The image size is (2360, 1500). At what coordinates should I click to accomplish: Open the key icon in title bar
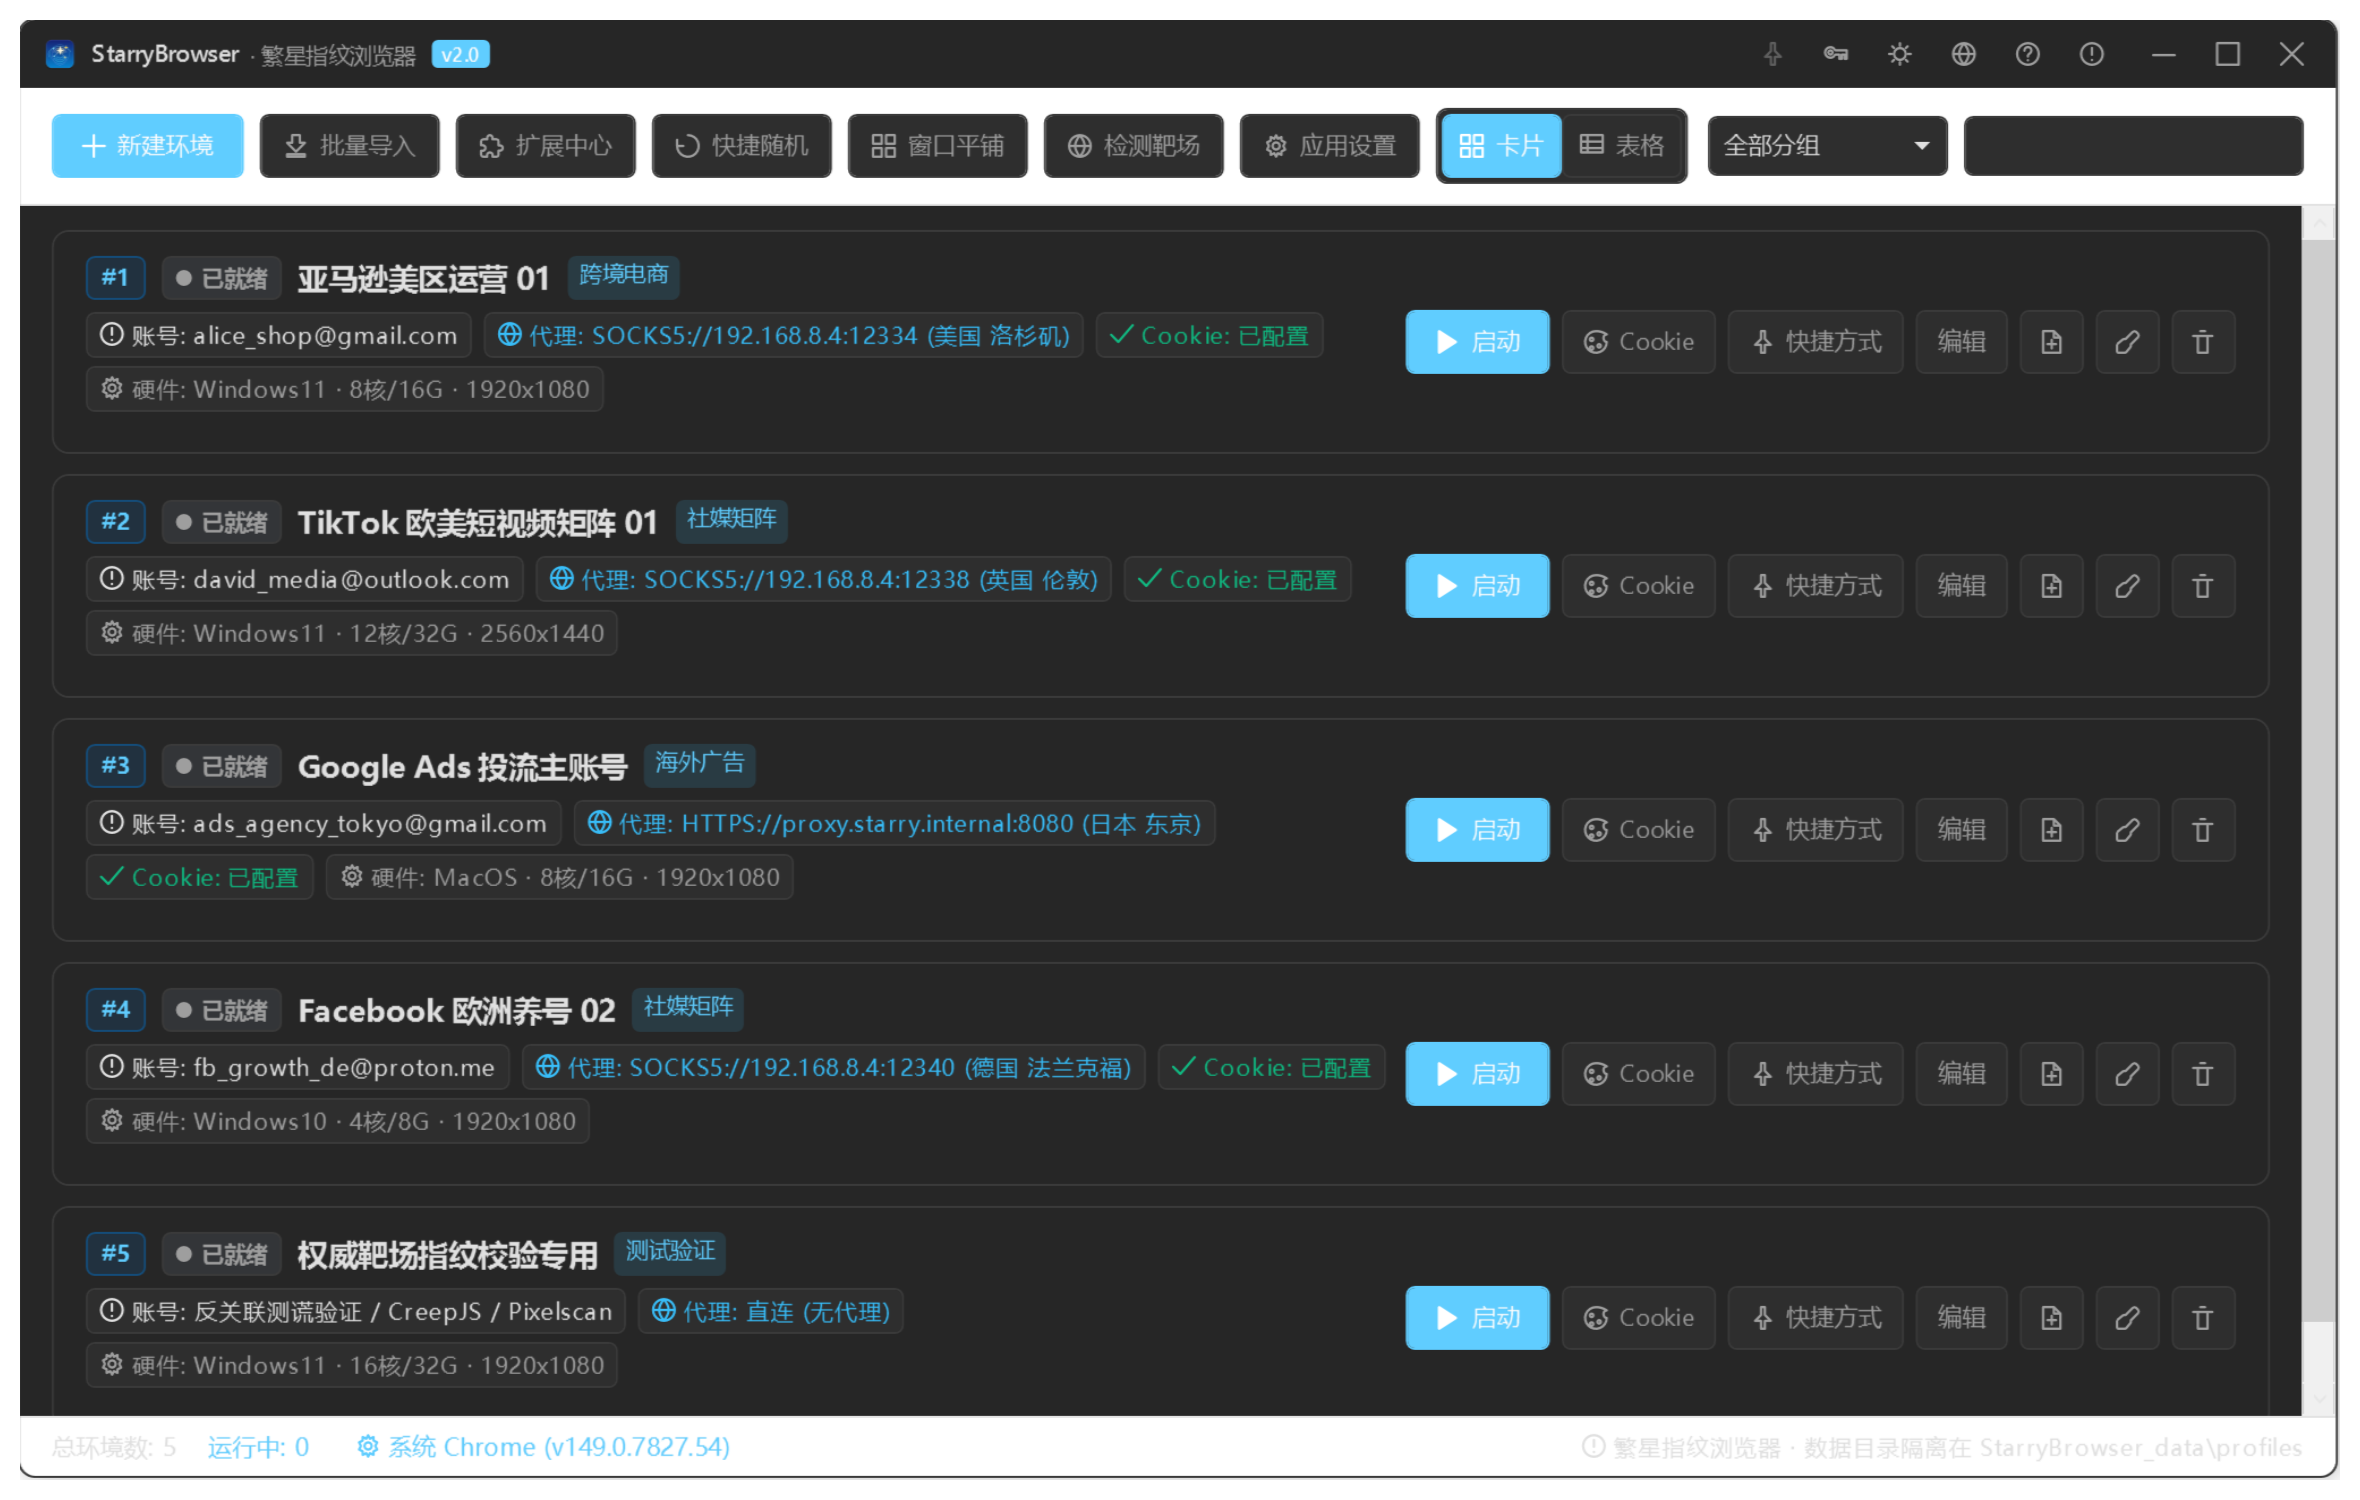coord(1836,54)
